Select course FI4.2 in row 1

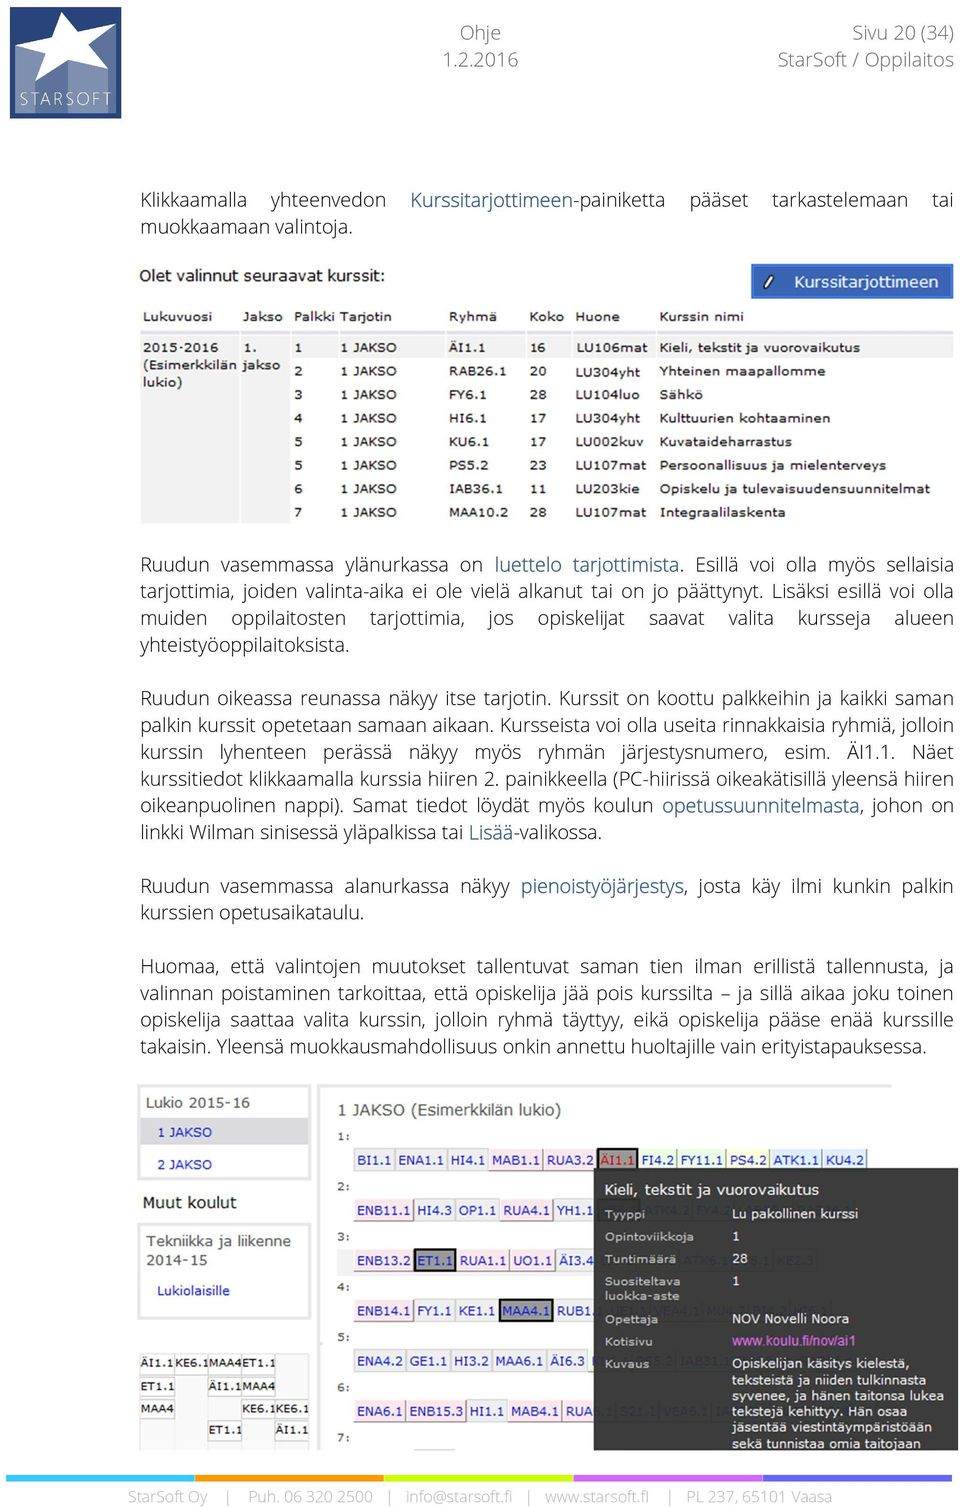click(x=657, y=1160)
